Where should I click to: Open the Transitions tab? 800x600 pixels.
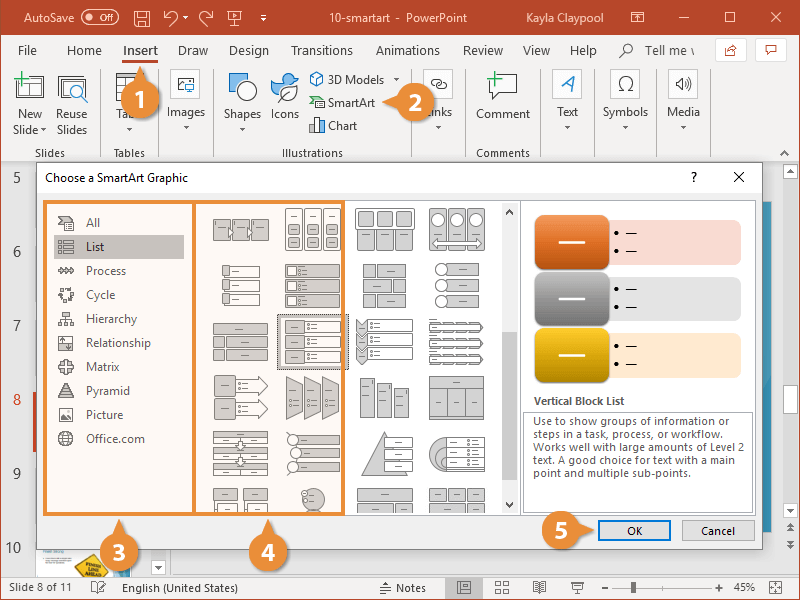pos(321,50)
